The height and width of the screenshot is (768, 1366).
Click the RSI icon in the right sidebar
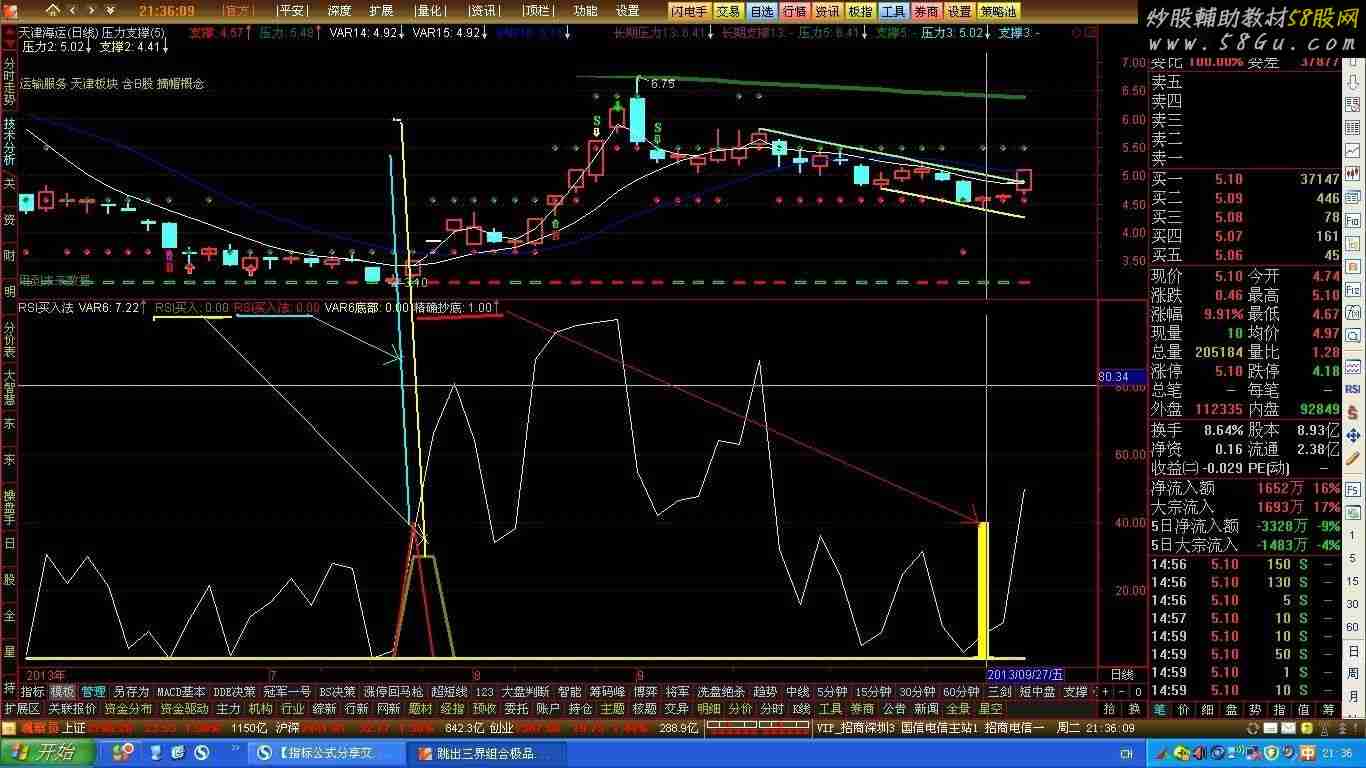[x=1353, y=389]
